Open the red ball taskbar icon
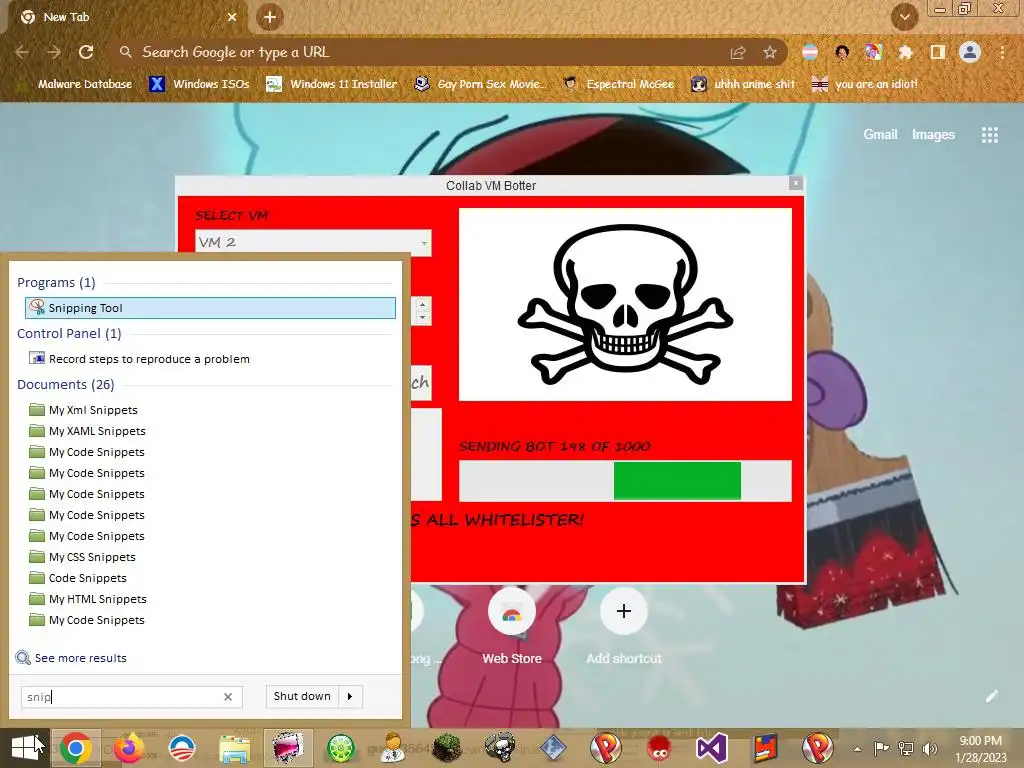This screenshot has width=1024, height=768. (659, 748)
